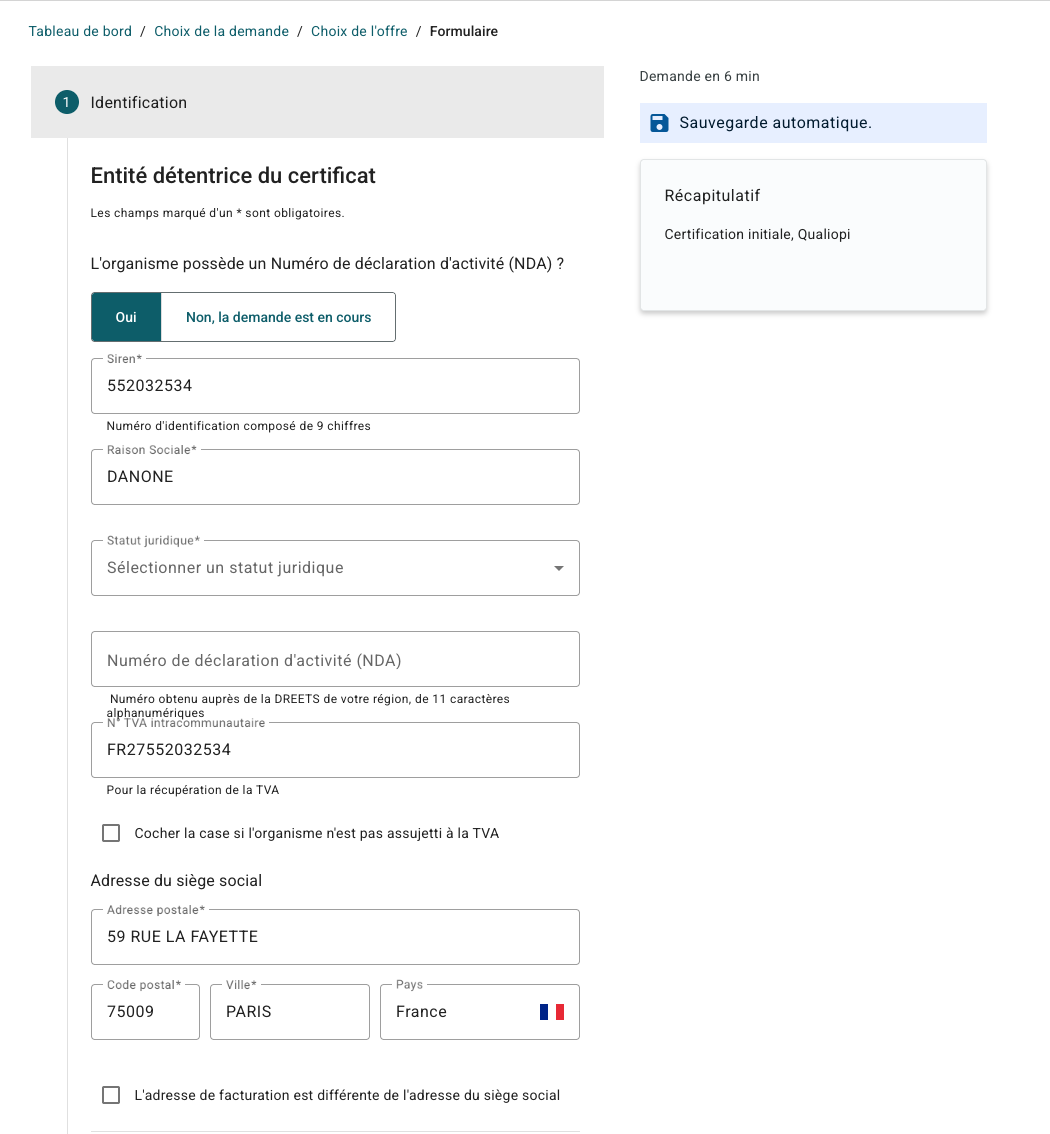Screen dimensions: 1050x1134
Task: Click the floppy disk save icon
Action: 659,123
